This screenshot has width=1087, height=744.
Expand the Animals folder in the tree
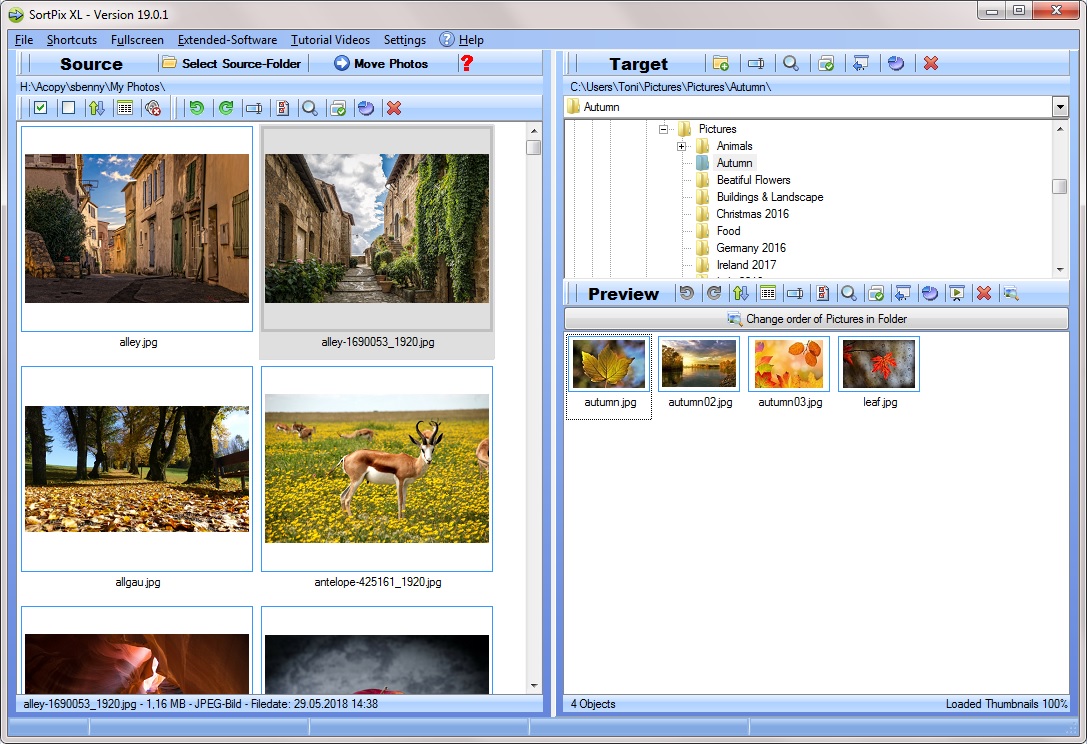[x=681, y=145]
